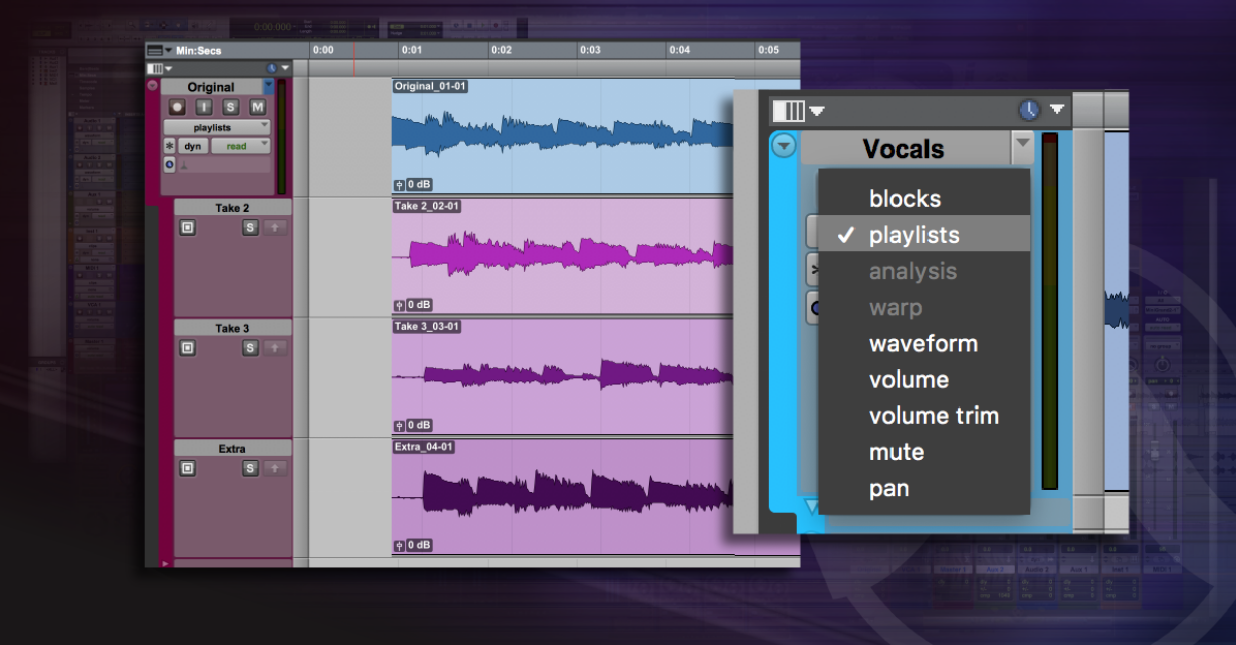The height and width of the screenshot is (645, 1236).
Task: Open the Original track view selector showing playlists
Action: [x=217, y=127]
